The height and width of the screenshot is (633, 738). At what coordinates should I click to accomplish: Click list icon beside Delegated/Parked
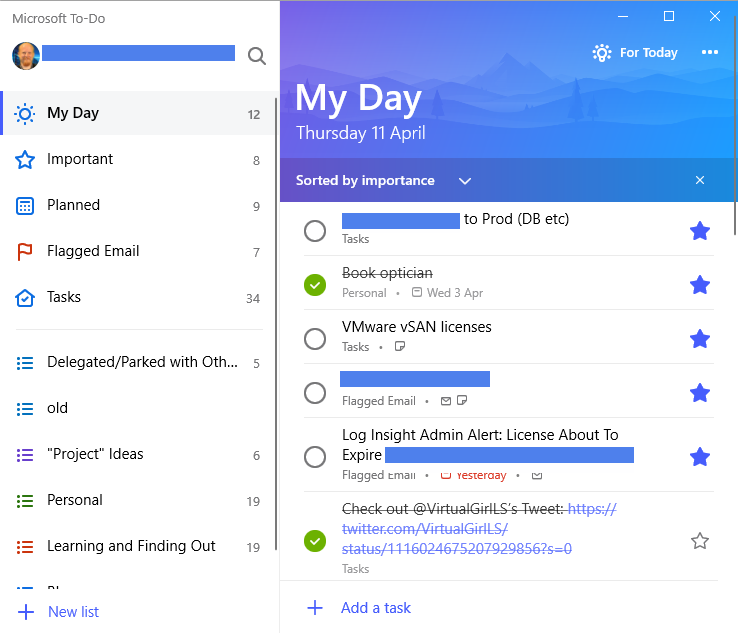tap(25, 363)
